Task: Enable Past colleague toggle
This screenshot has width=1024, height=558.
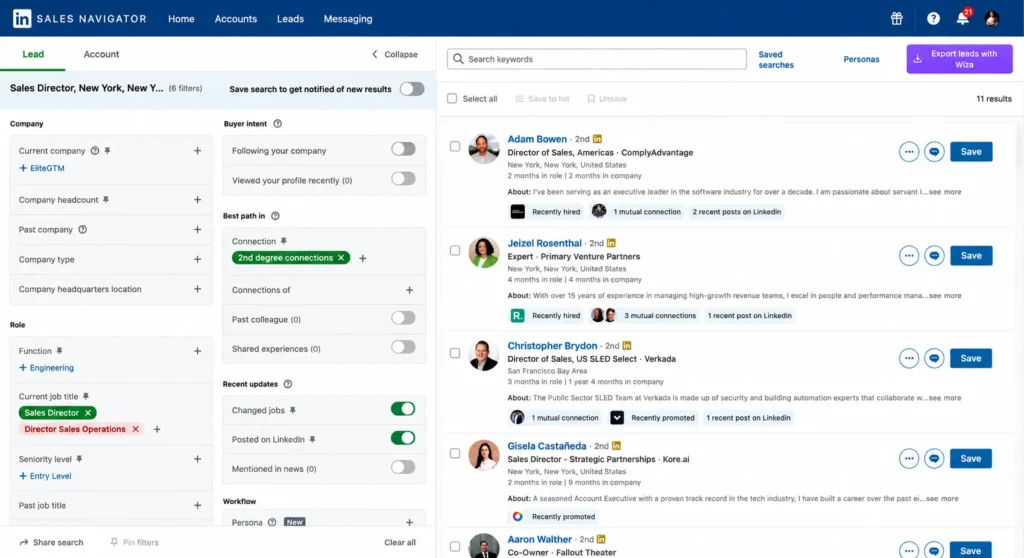Action: pos(403,318)
